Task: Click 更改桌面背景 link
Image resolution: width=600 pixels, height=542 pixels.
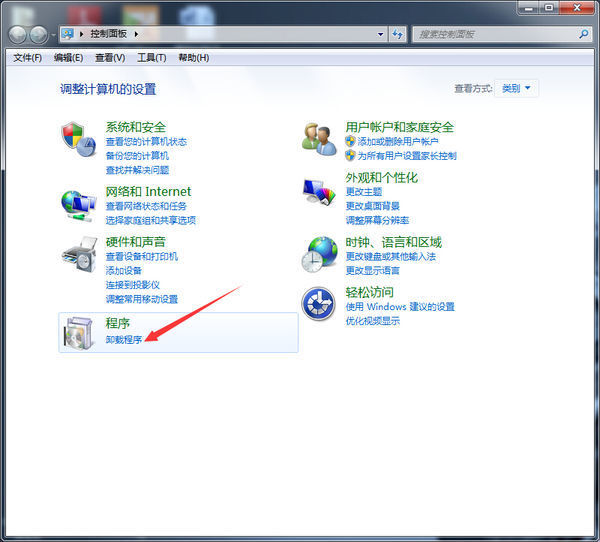Action: [372, 206]
